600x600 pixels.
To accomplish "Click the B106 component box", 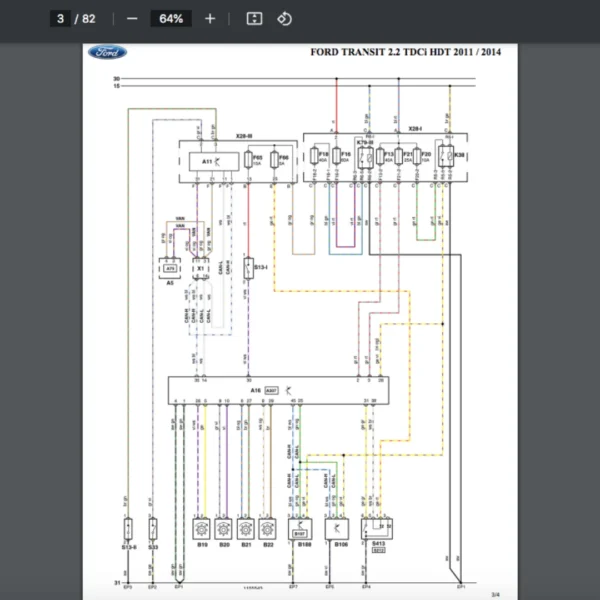I will tap(339, 528).
